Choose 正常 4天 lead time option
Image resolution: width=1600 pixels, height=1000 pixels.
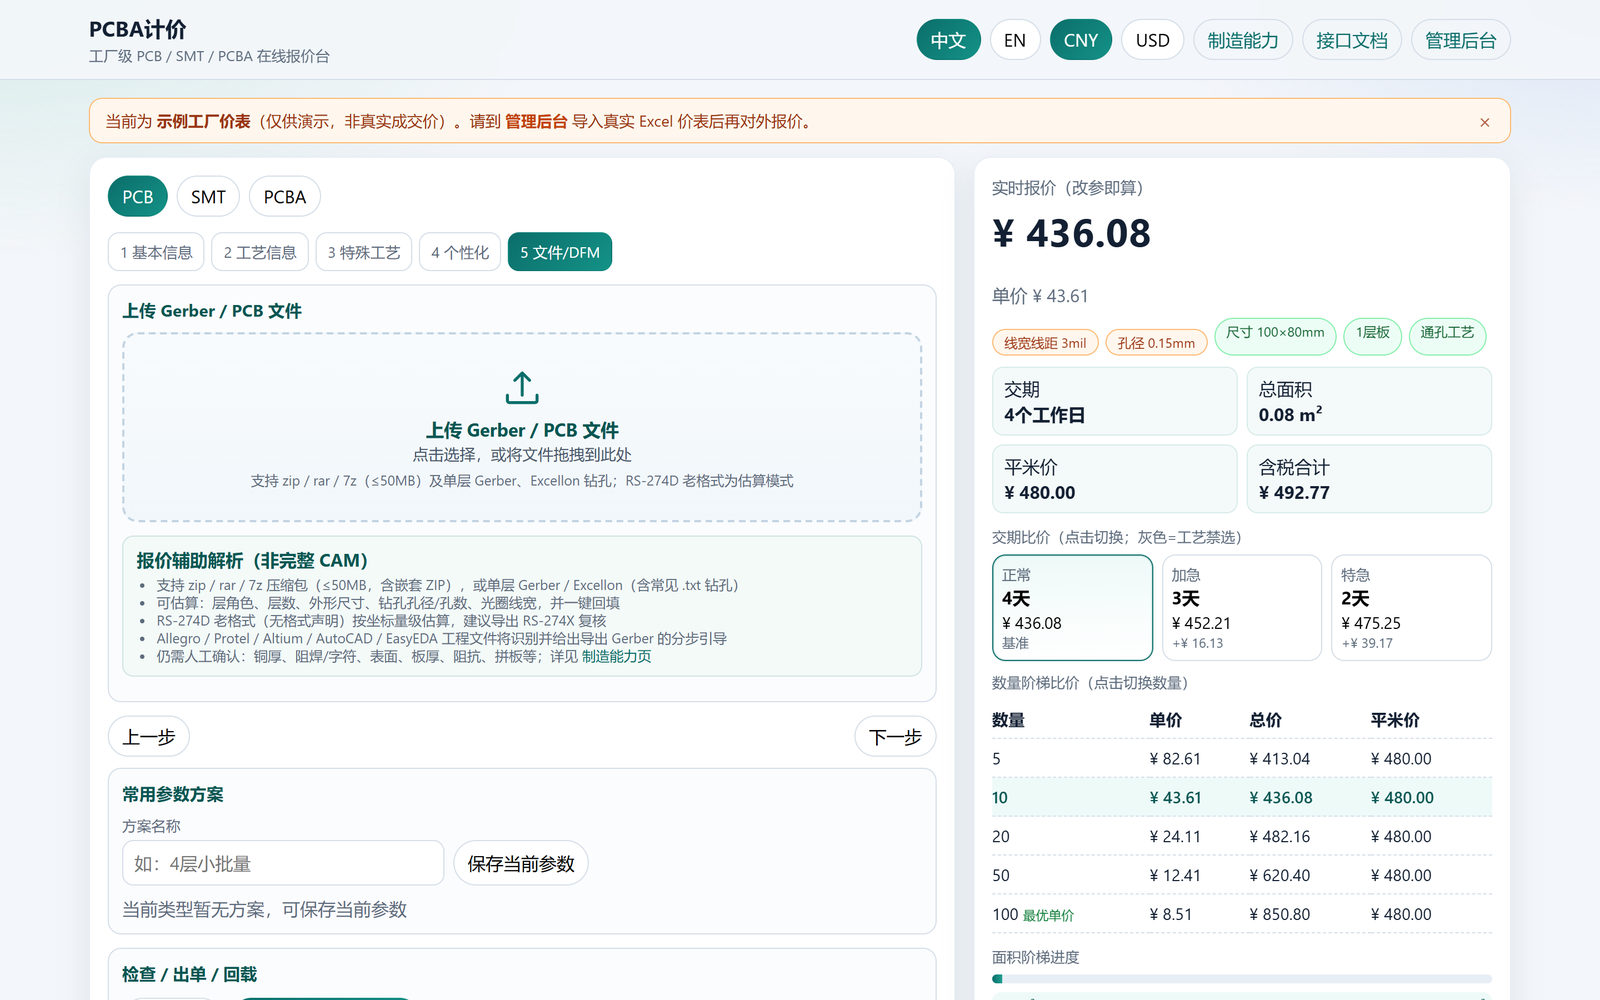tap(1072, 608)
